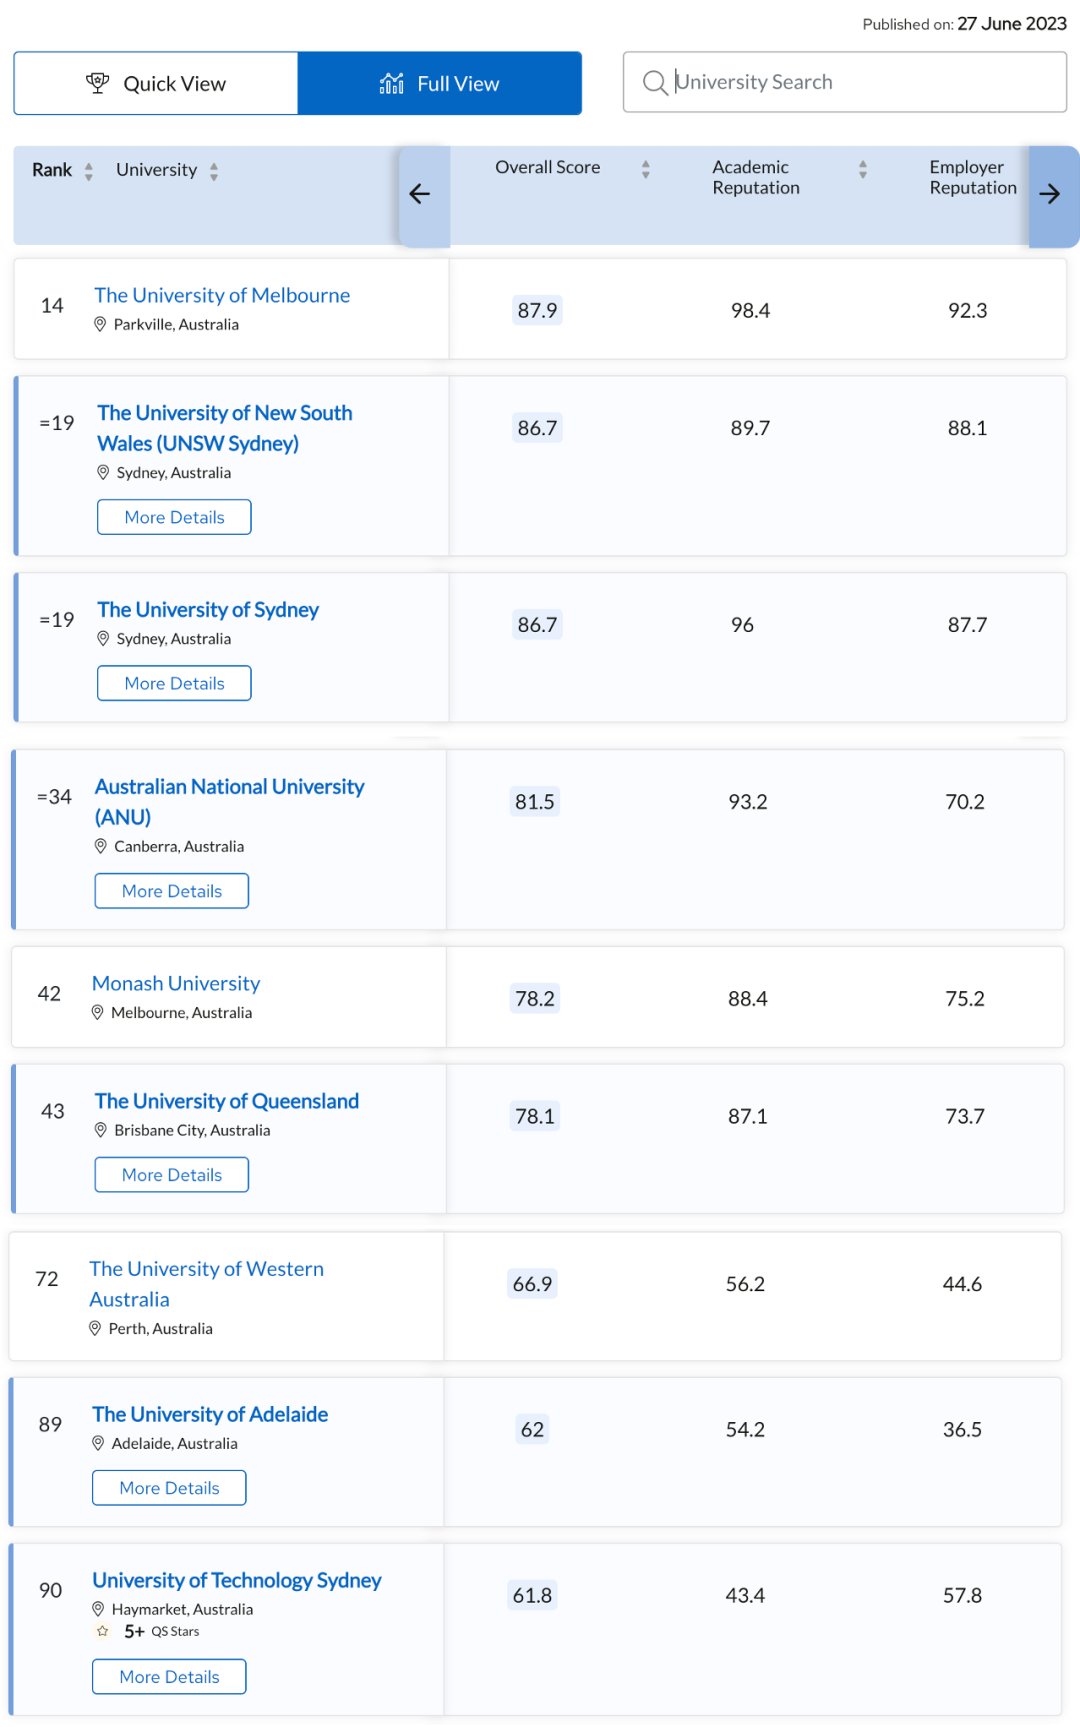Open More Details for University of Adelaide

point(169,1488)
